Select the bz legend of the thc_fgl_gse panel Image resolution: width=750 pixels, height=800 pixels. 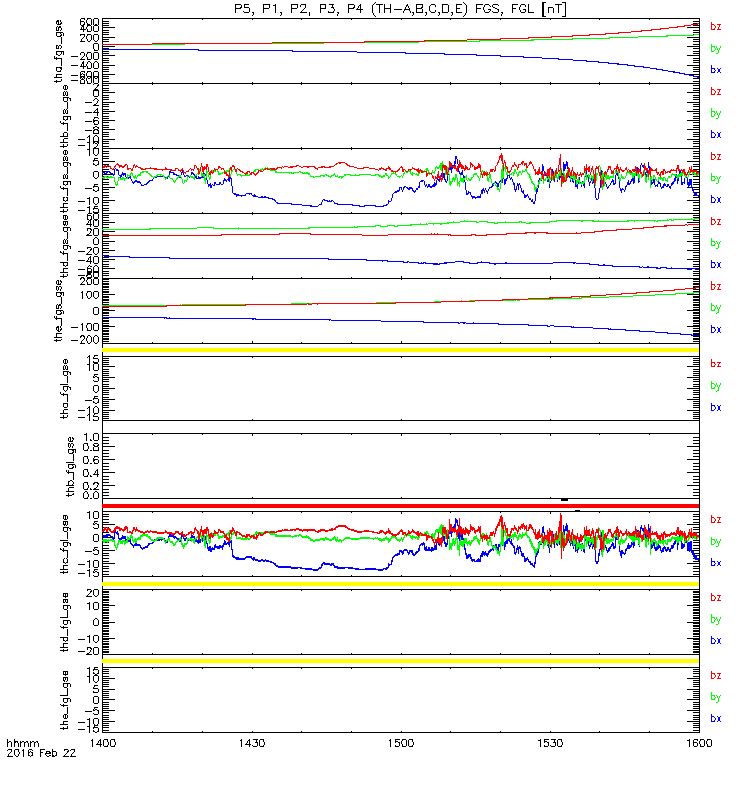[x=716, y=519]
